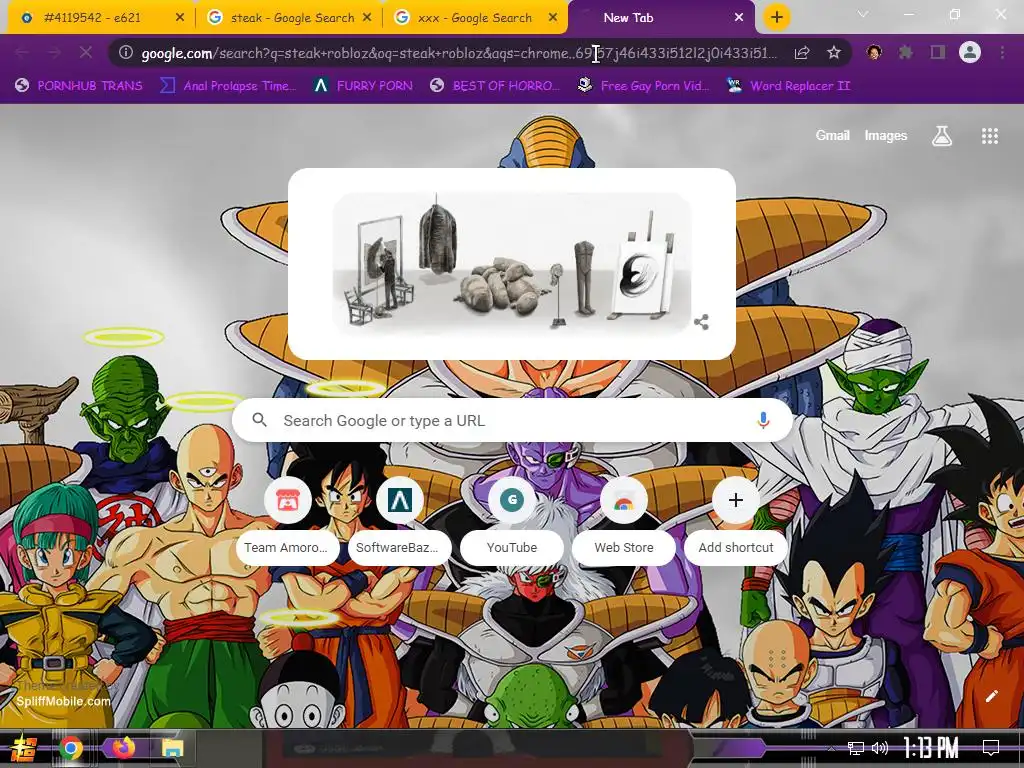Customize this page with the pencil icon
The width and height of the screenshot is (1024, 768).
point(991,696)
